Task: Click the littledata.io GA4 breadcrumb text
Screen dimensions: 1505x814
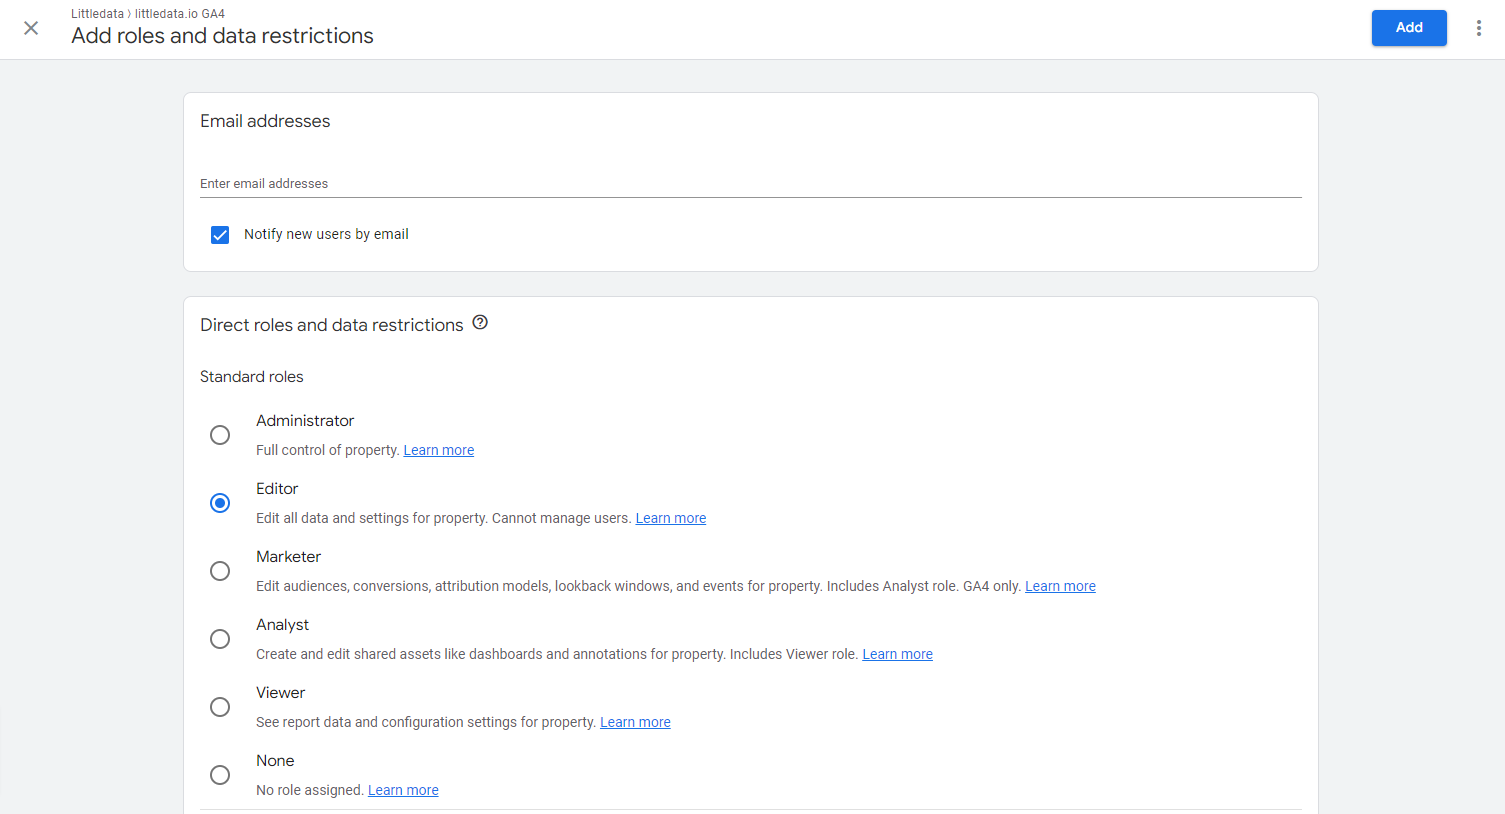Action: pos(180,14)
